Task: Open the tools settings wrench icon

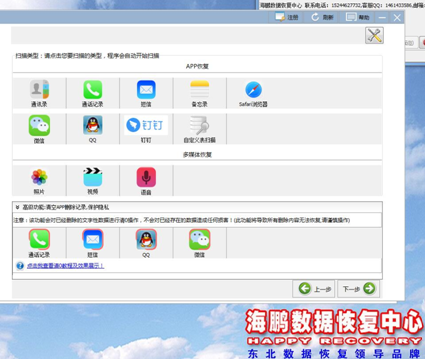Action: pos(374,35)
